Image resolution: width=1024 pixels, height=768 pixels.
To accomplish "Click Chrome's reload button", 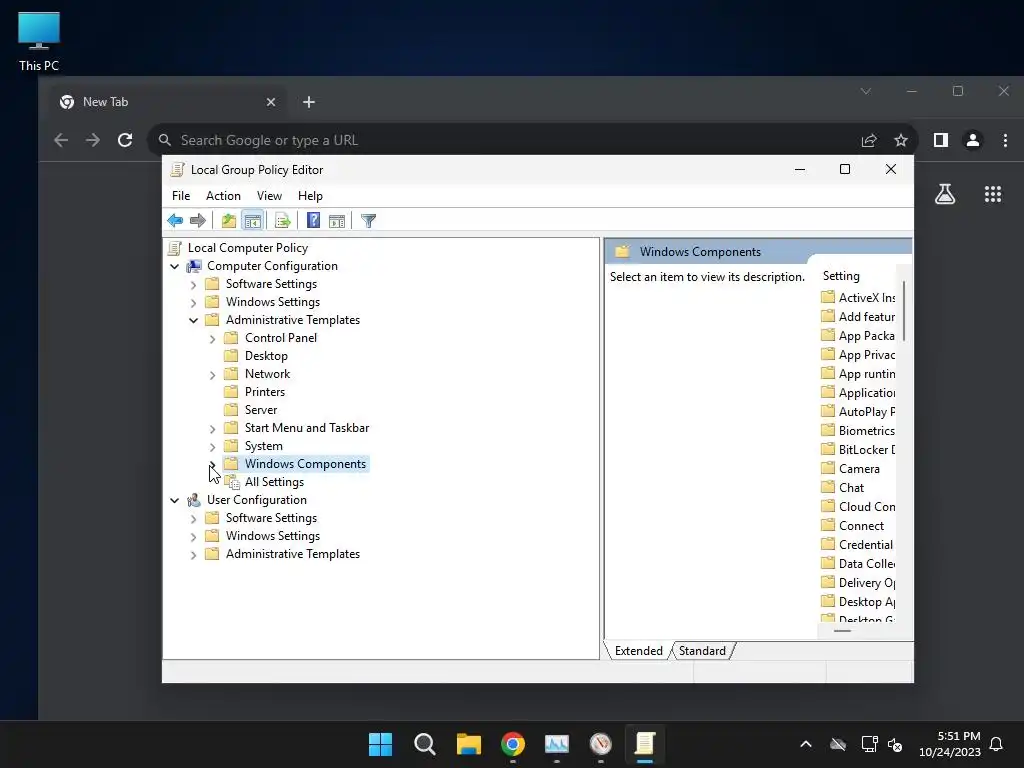I will tap(125, 140).
